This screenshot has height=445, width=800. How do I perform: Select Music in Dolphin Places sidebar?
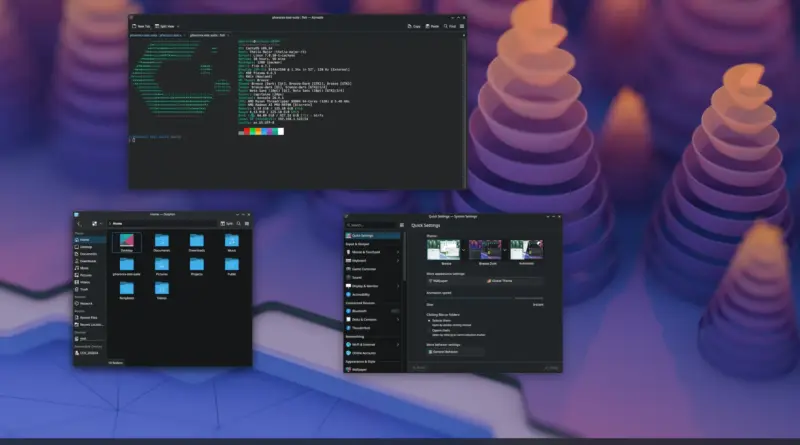coord(89,268)
